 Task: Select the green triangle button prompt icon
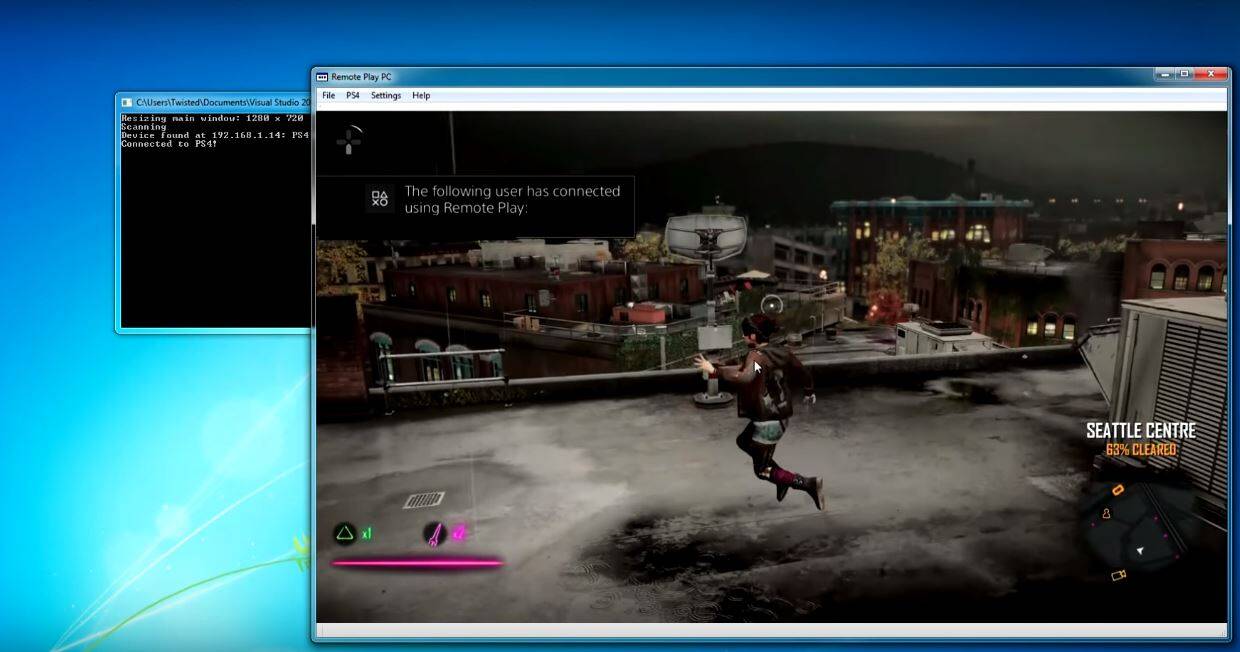click(x=346, y=533)
